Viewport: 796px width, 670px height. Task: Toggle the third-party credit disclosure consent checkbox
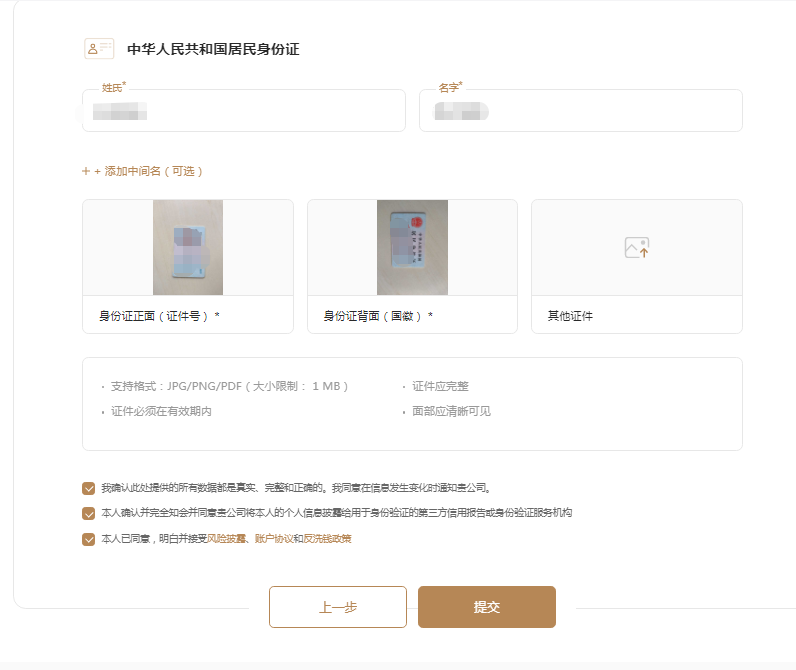click(x=89, y=514)
